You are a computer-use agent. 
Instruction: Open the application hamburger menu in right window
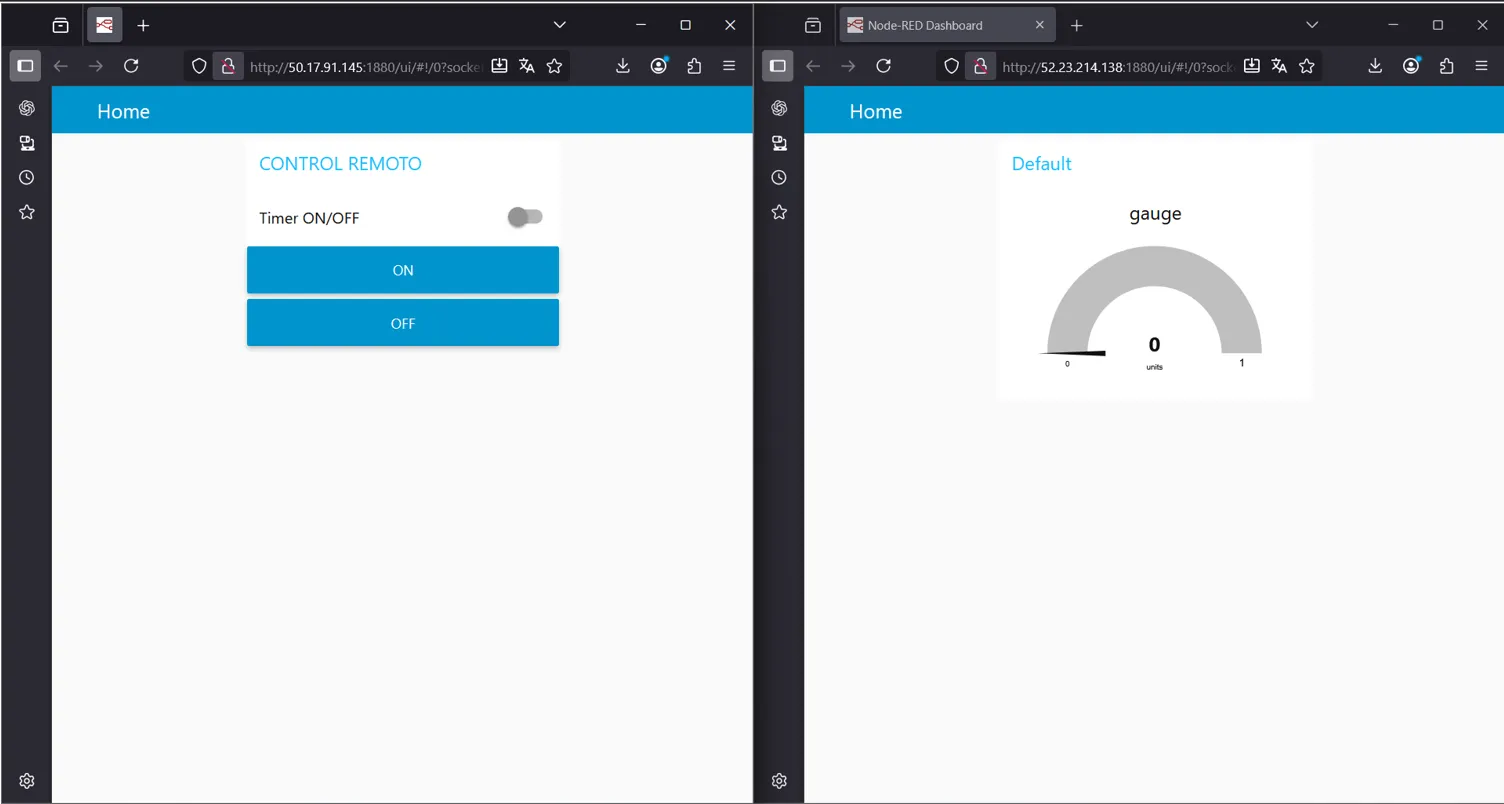point(1481,66)
